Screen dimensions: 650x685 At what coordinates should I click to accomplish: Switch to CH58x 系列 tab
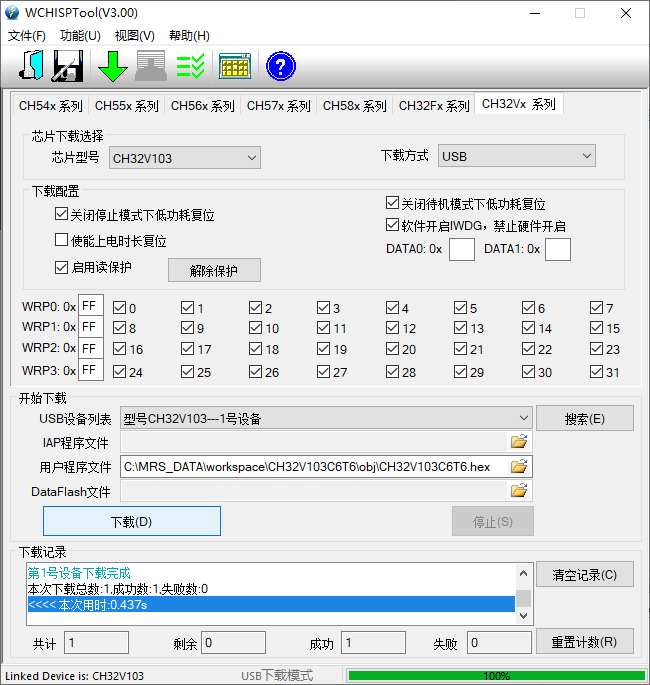(355, 105)
